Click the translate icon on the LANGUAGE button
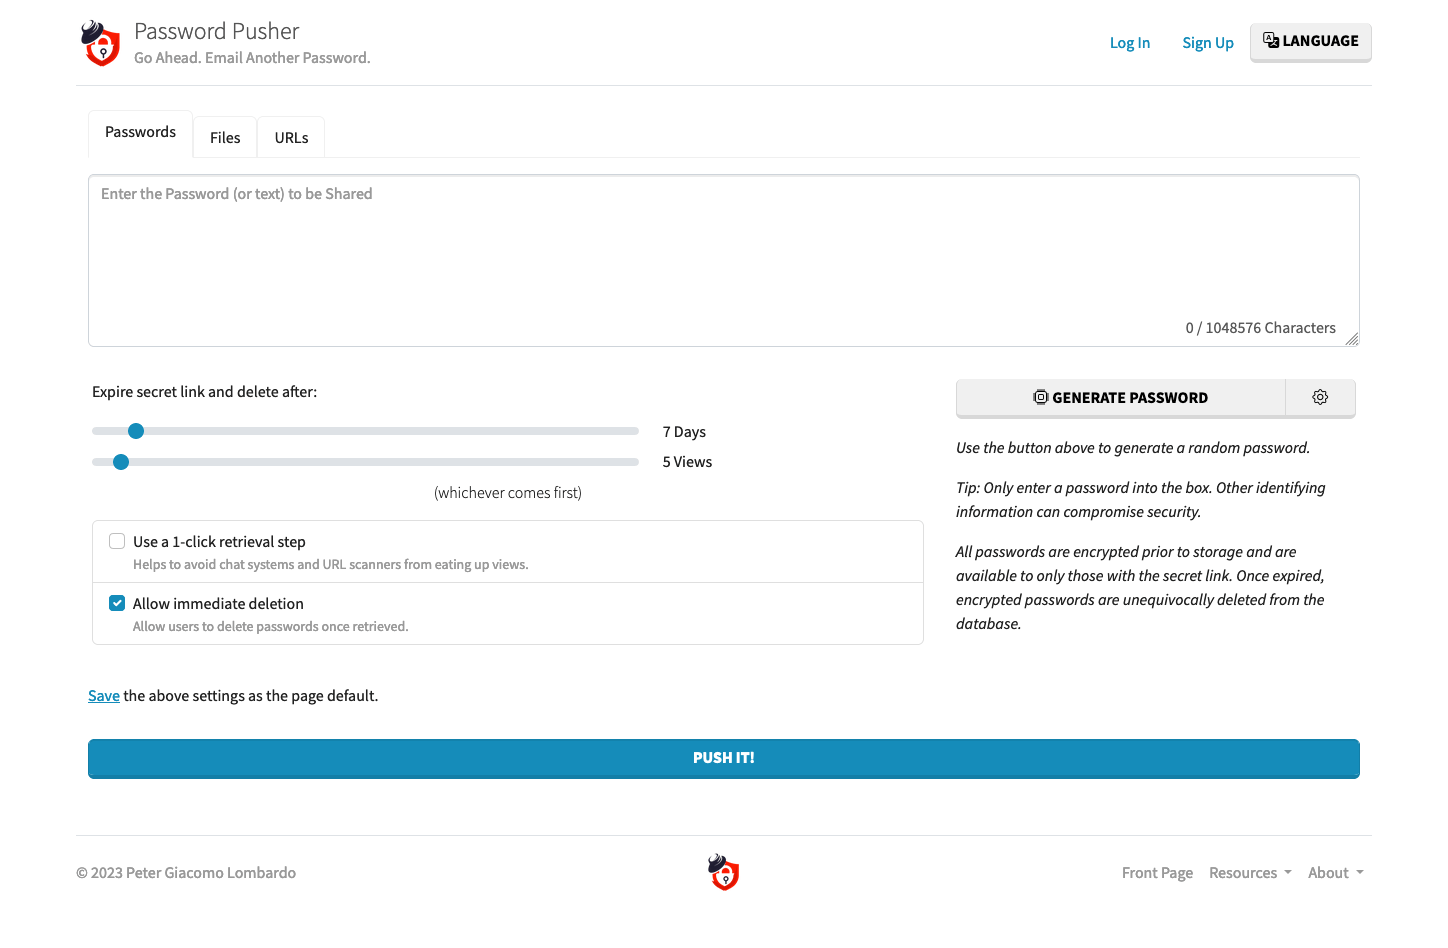Viewport: 1448px width, 948px height. coord(1270,40)
